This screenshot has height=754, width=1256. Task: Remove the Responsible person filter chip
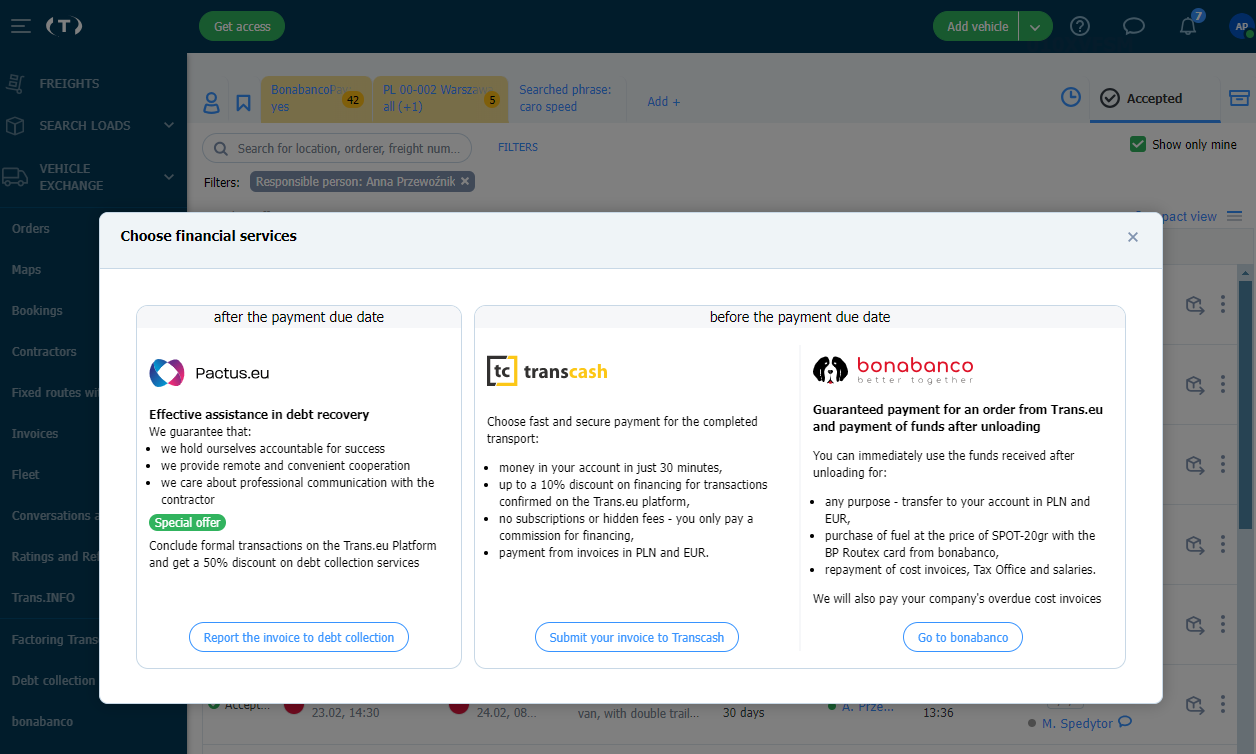465,182
